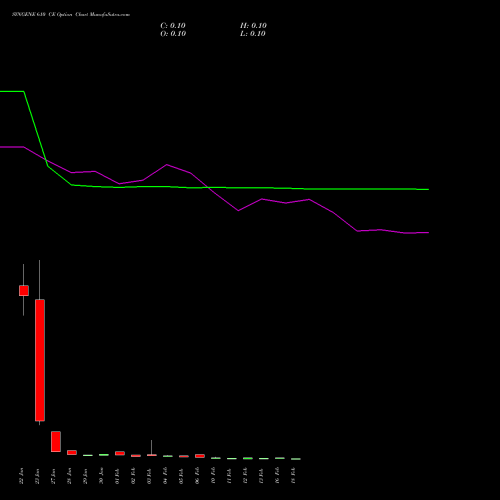Click the low value L: 0.10

pos(253,34)
